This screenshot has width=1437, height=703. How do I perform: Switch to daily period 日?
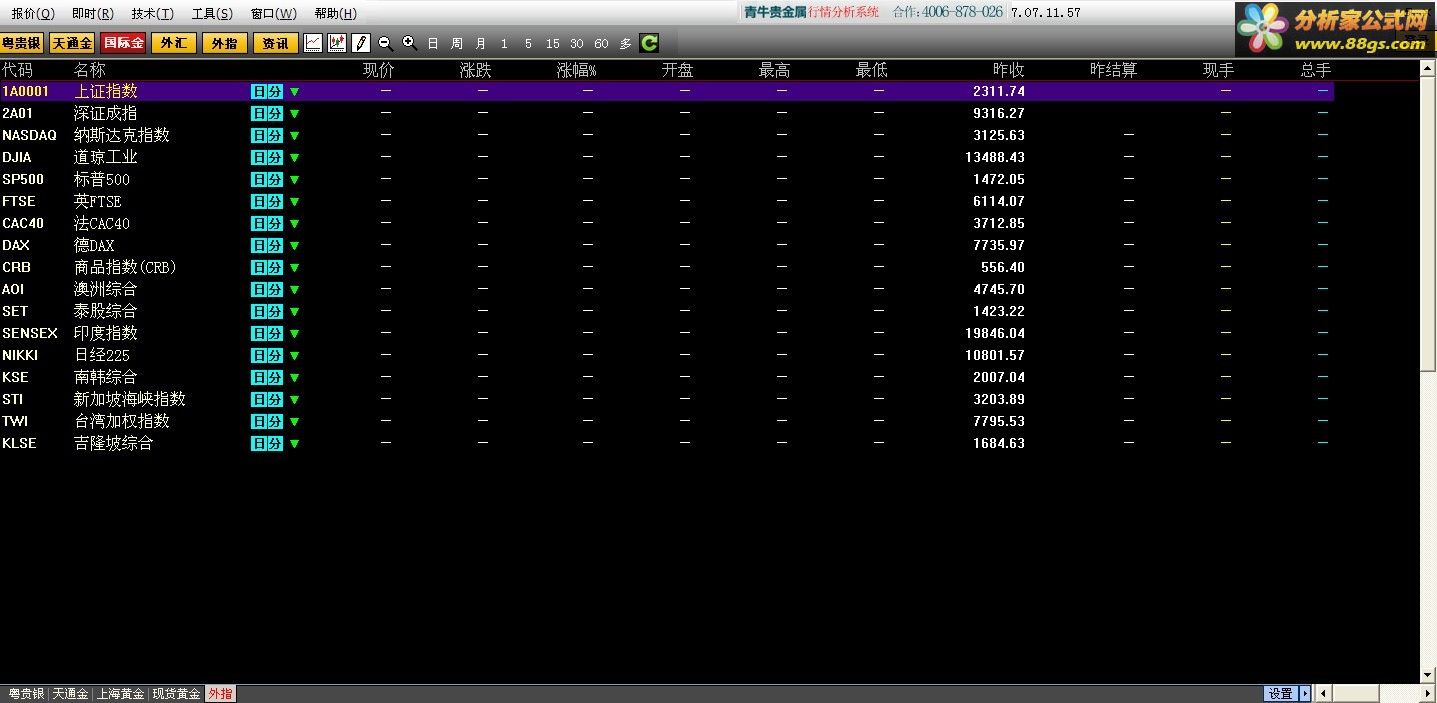tap(433, 44)
